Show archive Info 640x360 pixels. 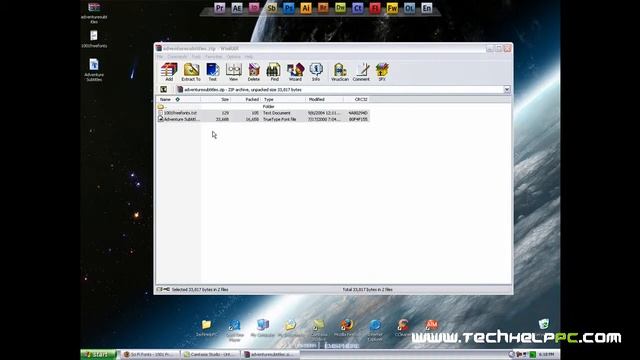(x=316, y=72)
